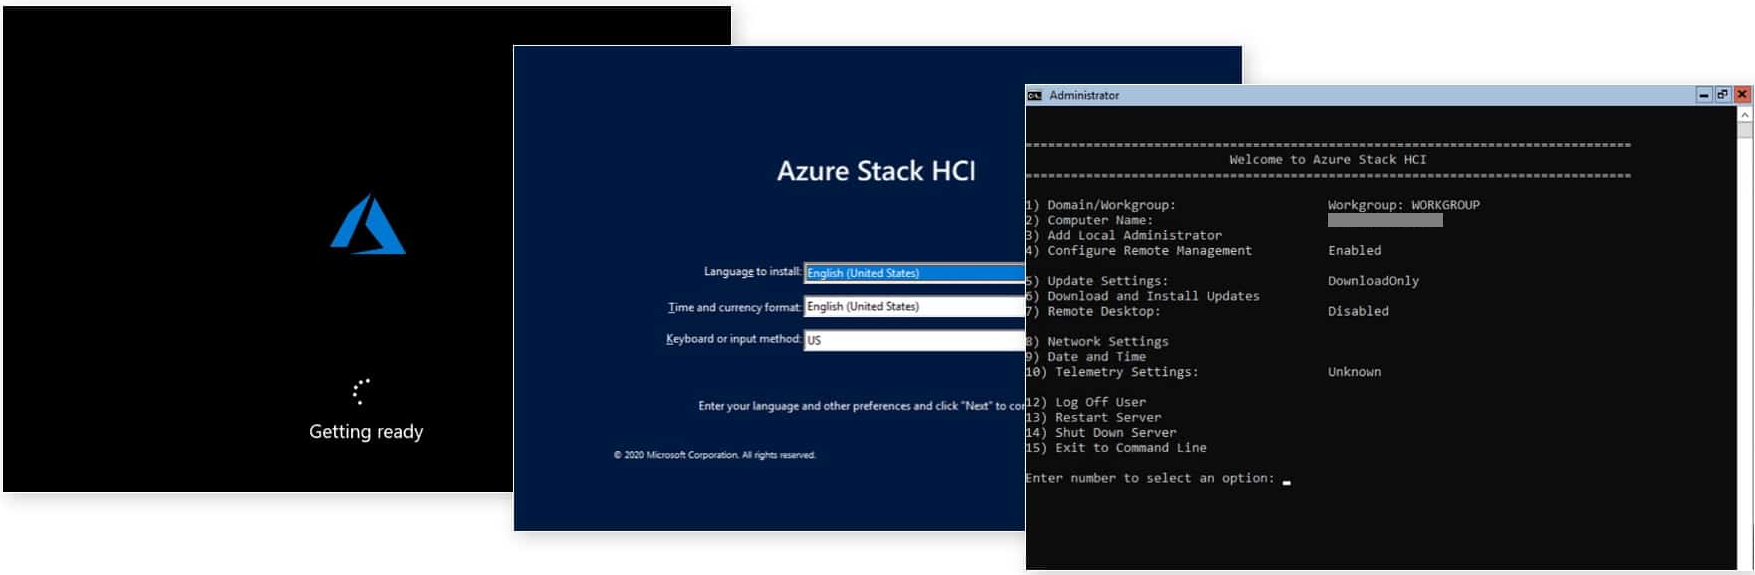Select option 4 Configure Remote Management
The image size is (1755, 575).
click(1138, 251)
